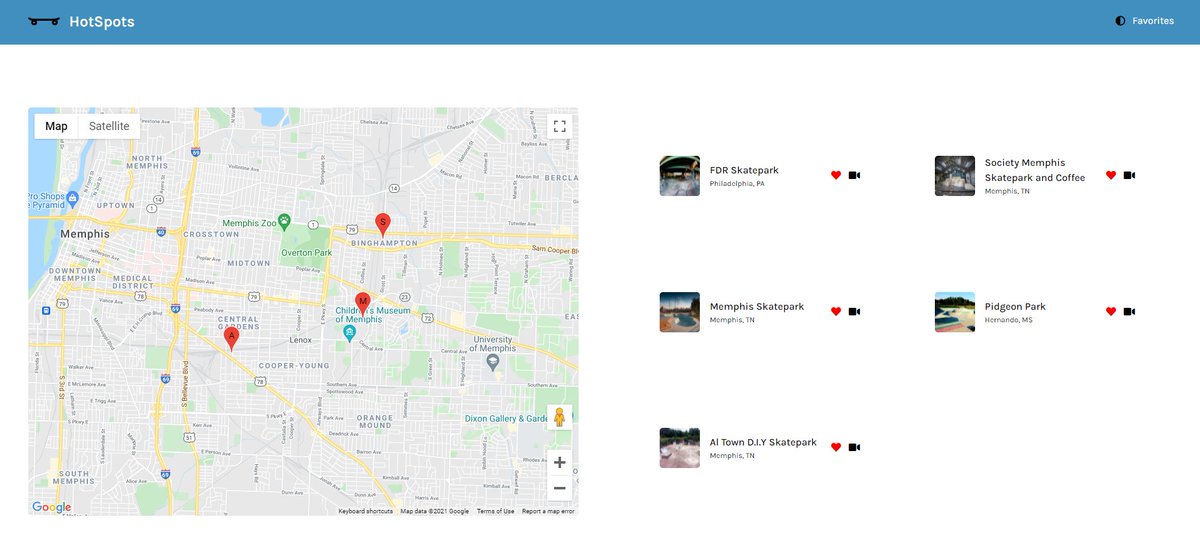Zoom in on the map
Viewport: 1200px width, 556px height.
click(560, 462)
